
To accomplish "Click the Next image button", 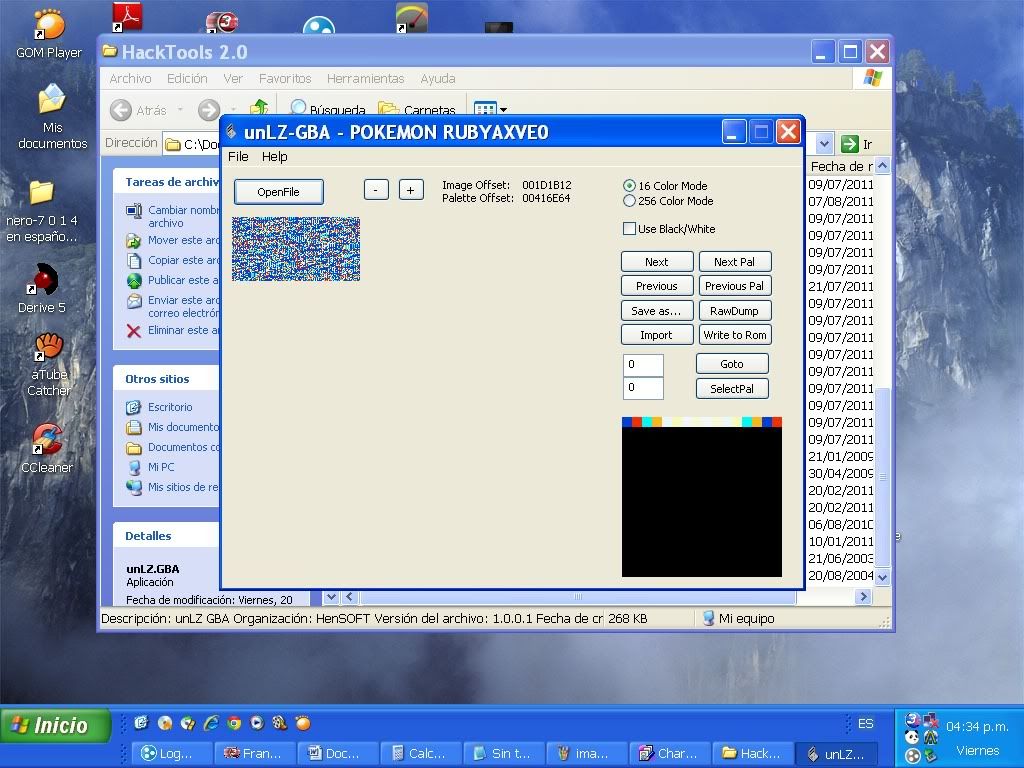I will click(657, 262).
